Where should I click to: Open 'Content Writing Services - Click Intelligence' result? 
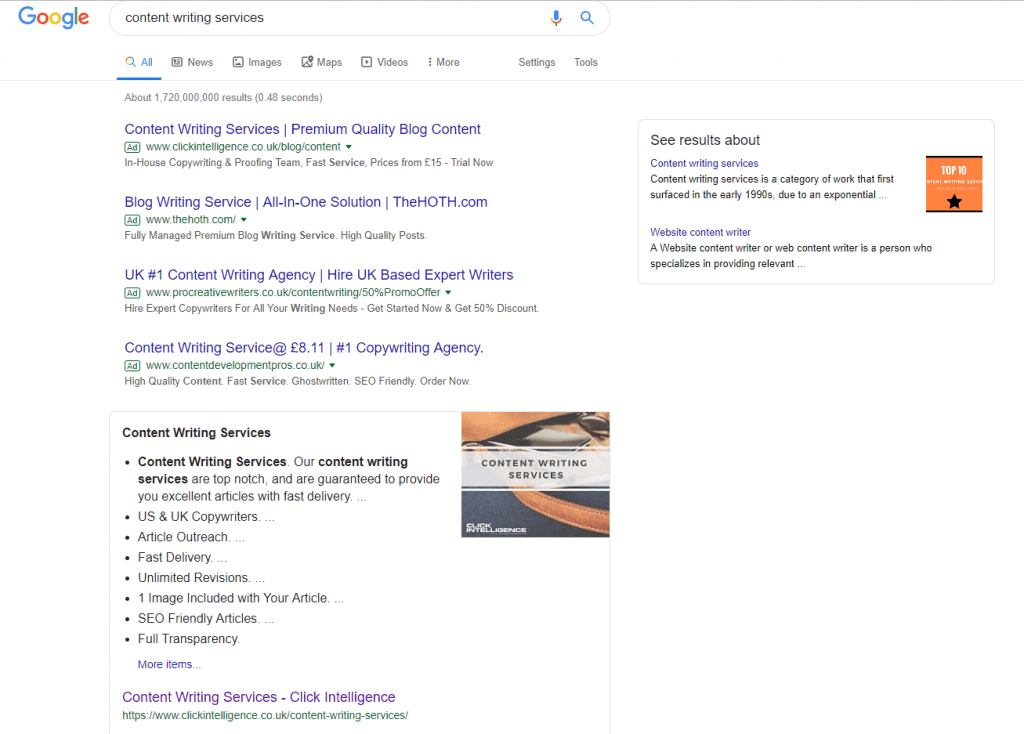pos(258,697)
